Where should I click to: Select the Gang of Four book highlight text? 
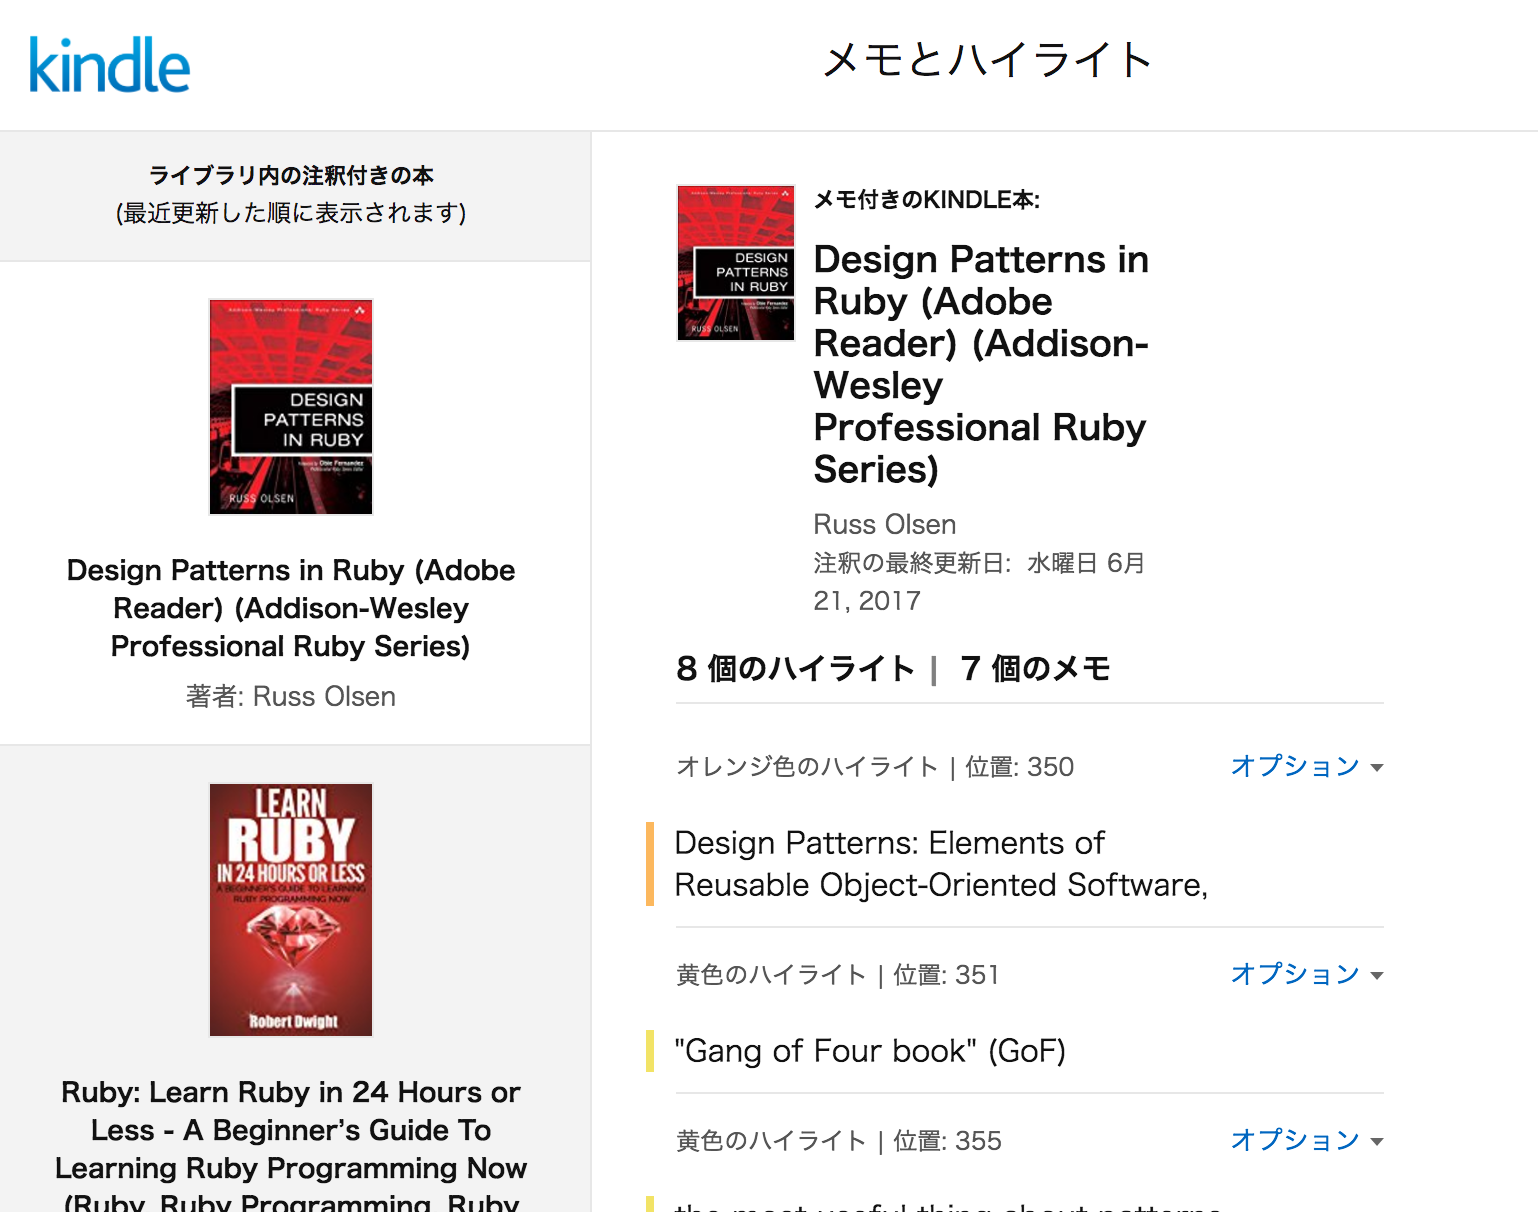pos(869,1051)
